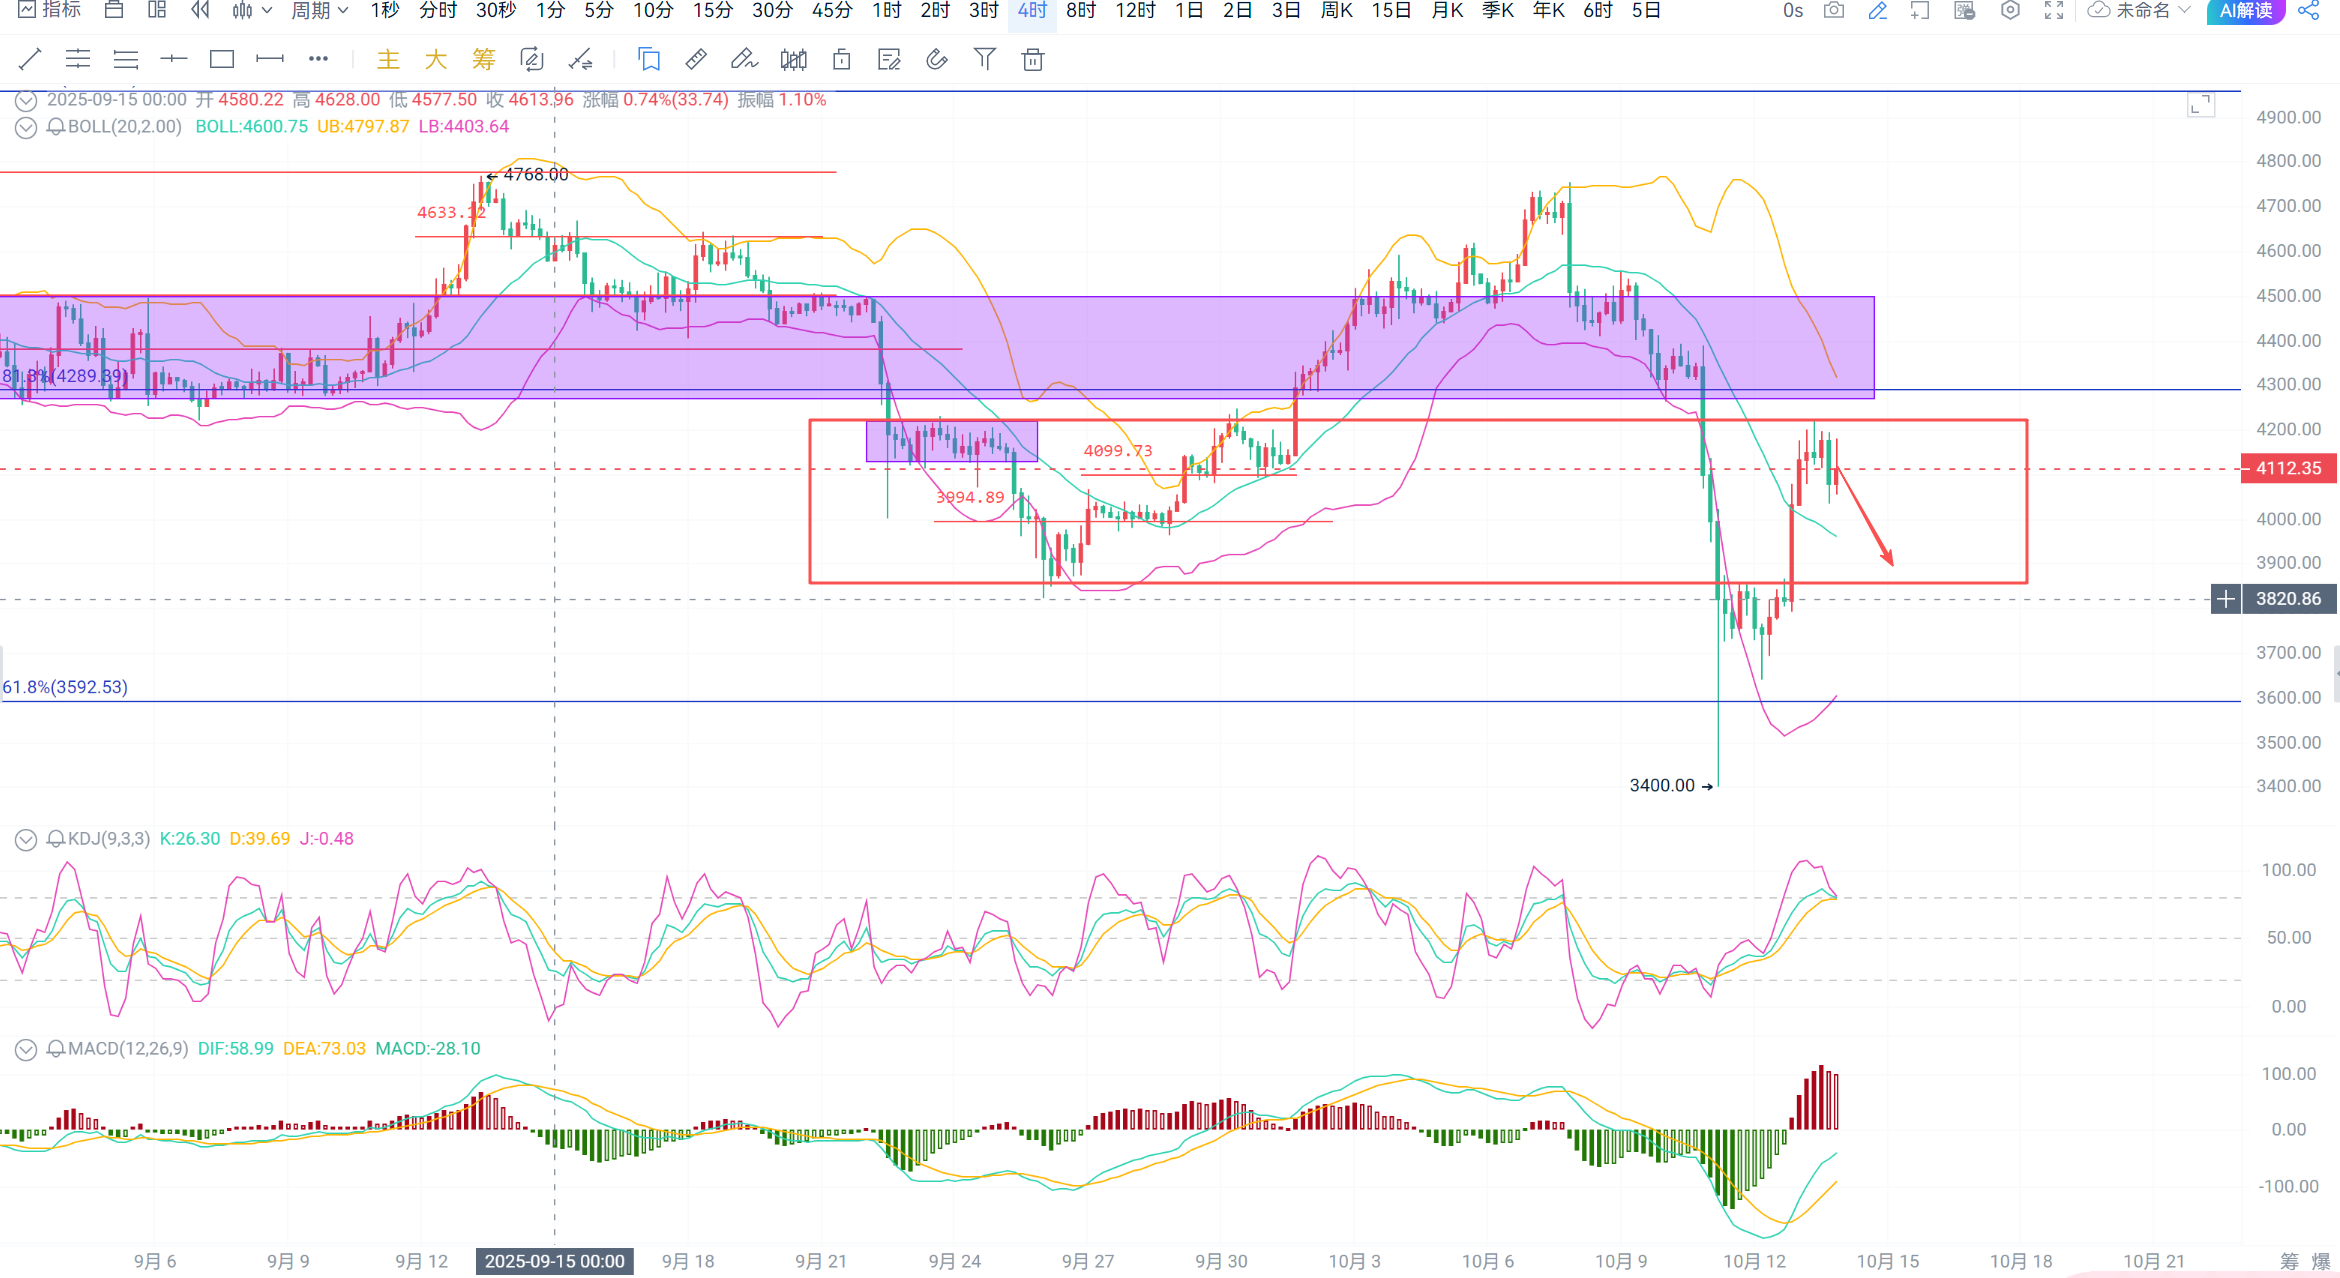Screen dimensions: 2340x1278
Task: Click the funnel filter icon
Action: (985, 60)
